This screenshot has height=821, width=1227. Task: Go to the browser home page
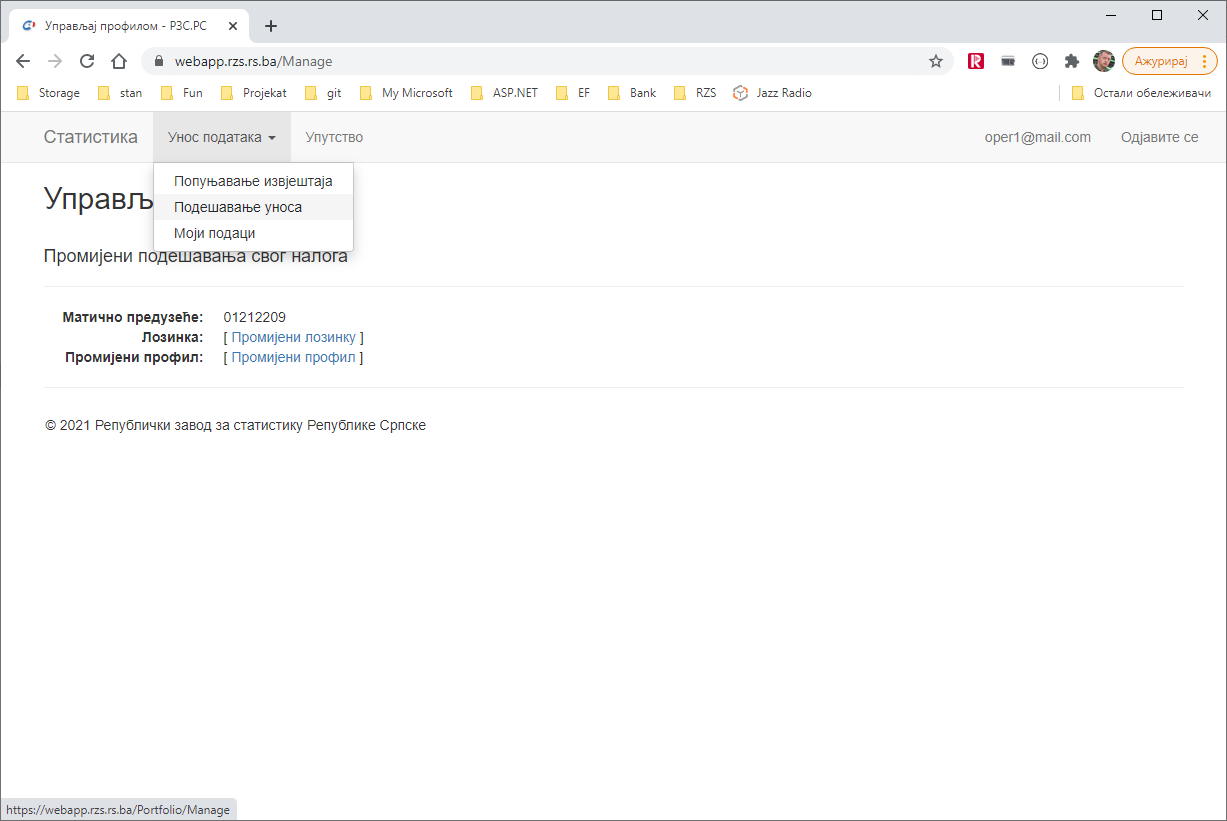(x=119, y=61)
